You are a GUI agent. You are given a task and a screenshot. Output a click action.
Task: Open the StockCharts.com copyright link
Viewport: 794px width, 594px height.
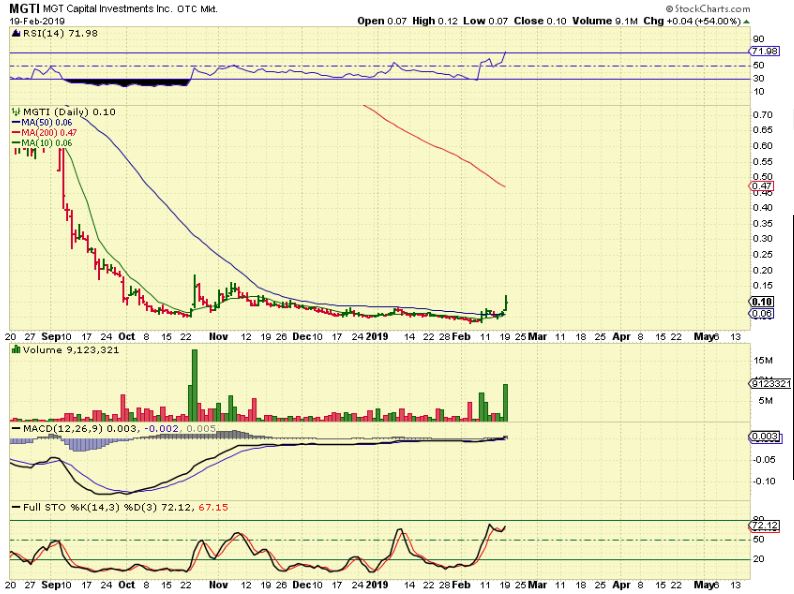click(x=707, y=9)
